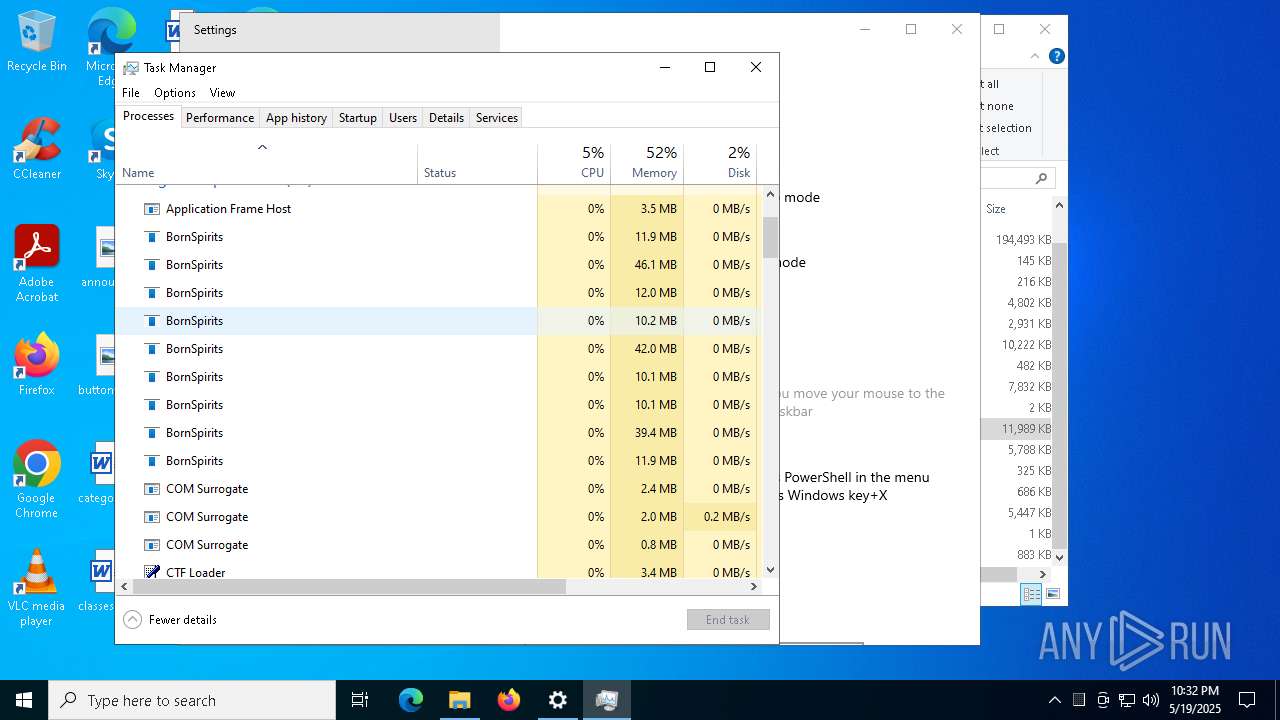Open the View menu in Task Manager
This screenshot has height=720, width=1280.
click(x=222, y=93)
